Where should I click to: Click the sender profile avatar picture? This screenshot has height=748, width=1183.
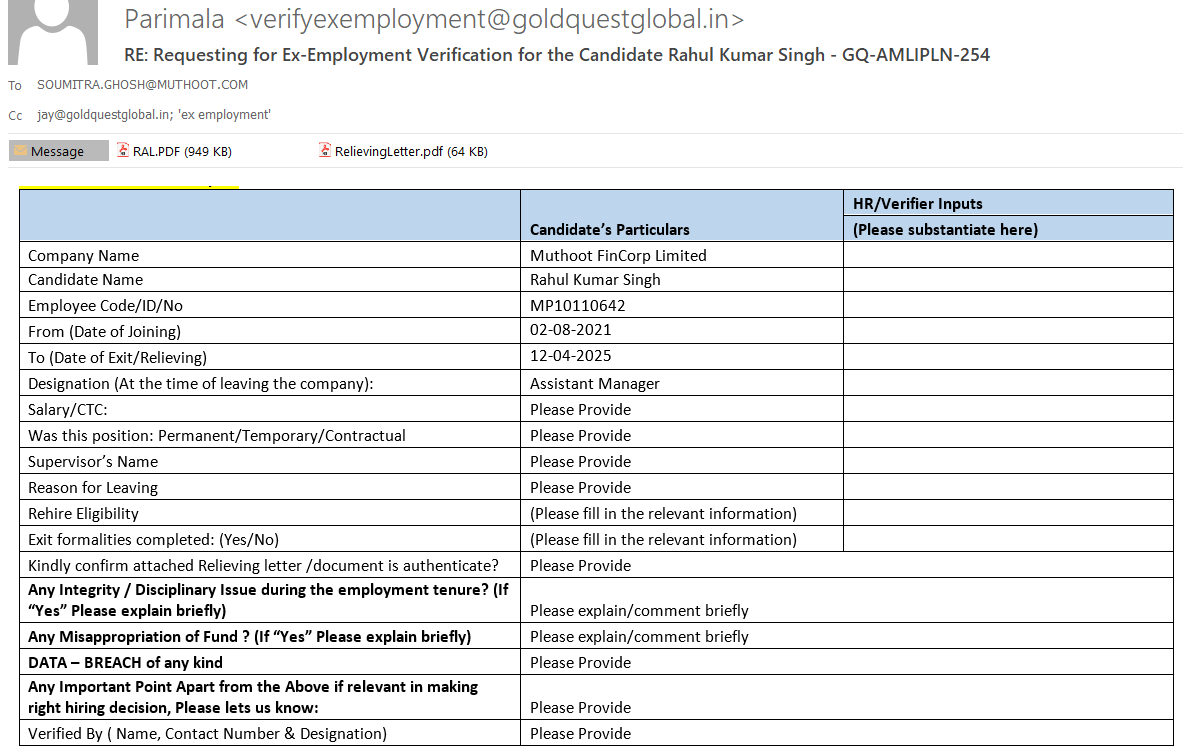pyautogui.click(x=53, y=32)
